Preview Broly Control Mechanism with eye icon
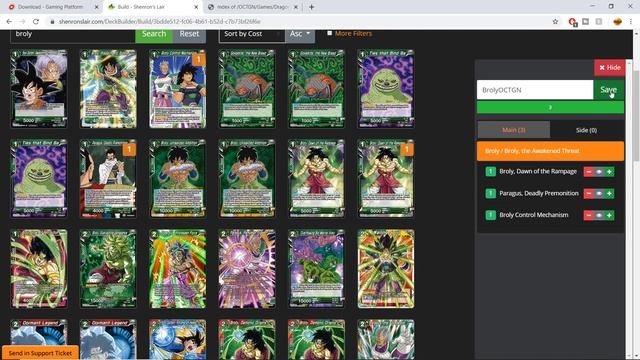The height and width of the screenshot is (360, 640). [x=599, y=215]
